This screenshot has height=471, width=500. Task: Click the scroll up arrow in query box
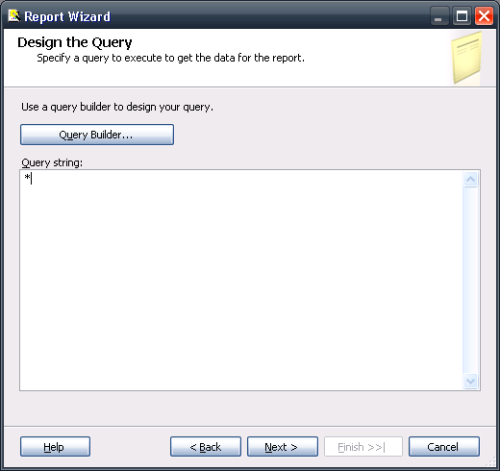[x=471, y=180]
